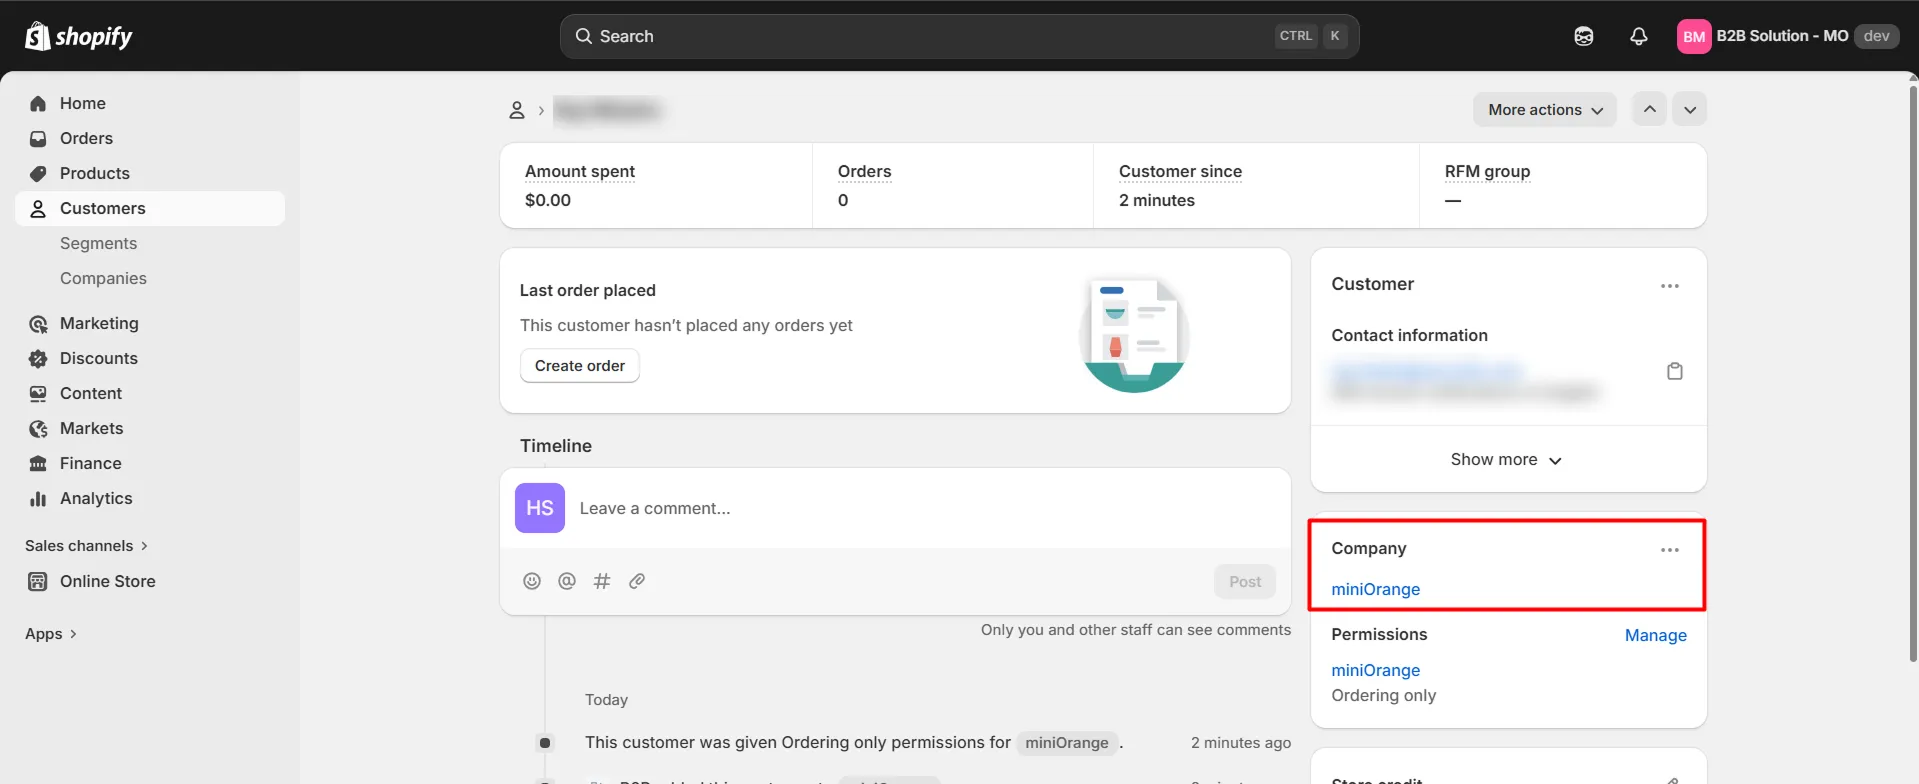Viewport: 1919px width, 784px height.
Task: Click the Shopify logo
Action: 78,36
